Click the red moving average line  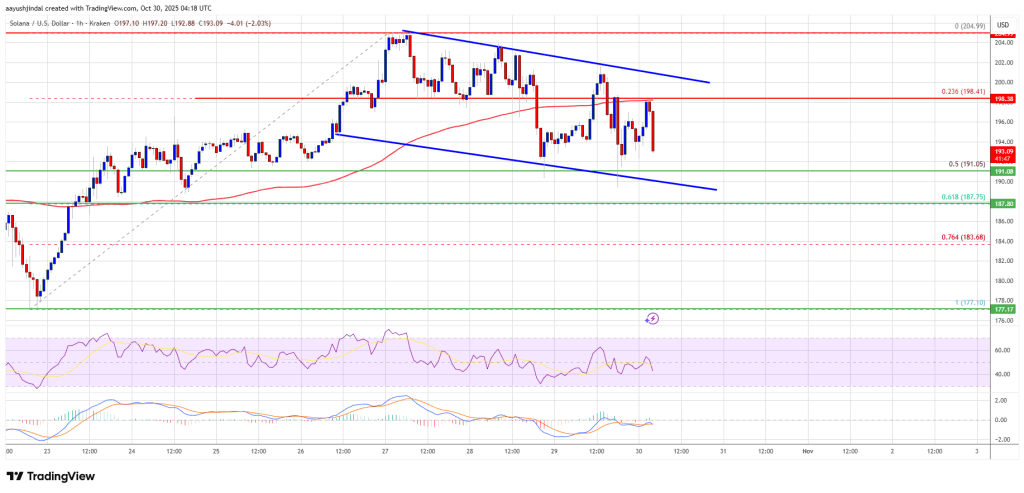pyautogui.click(x=300, y=186)
